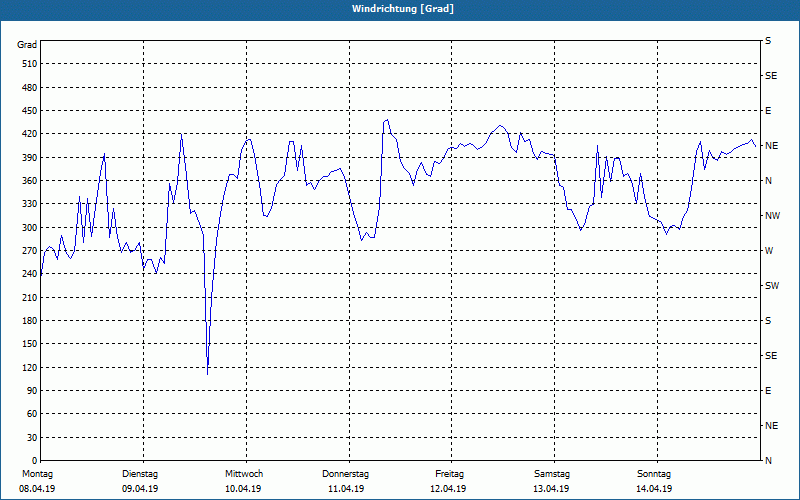800x500 pixels.
Task: Click N compass label on the 0 baseline
Action: 768,461
